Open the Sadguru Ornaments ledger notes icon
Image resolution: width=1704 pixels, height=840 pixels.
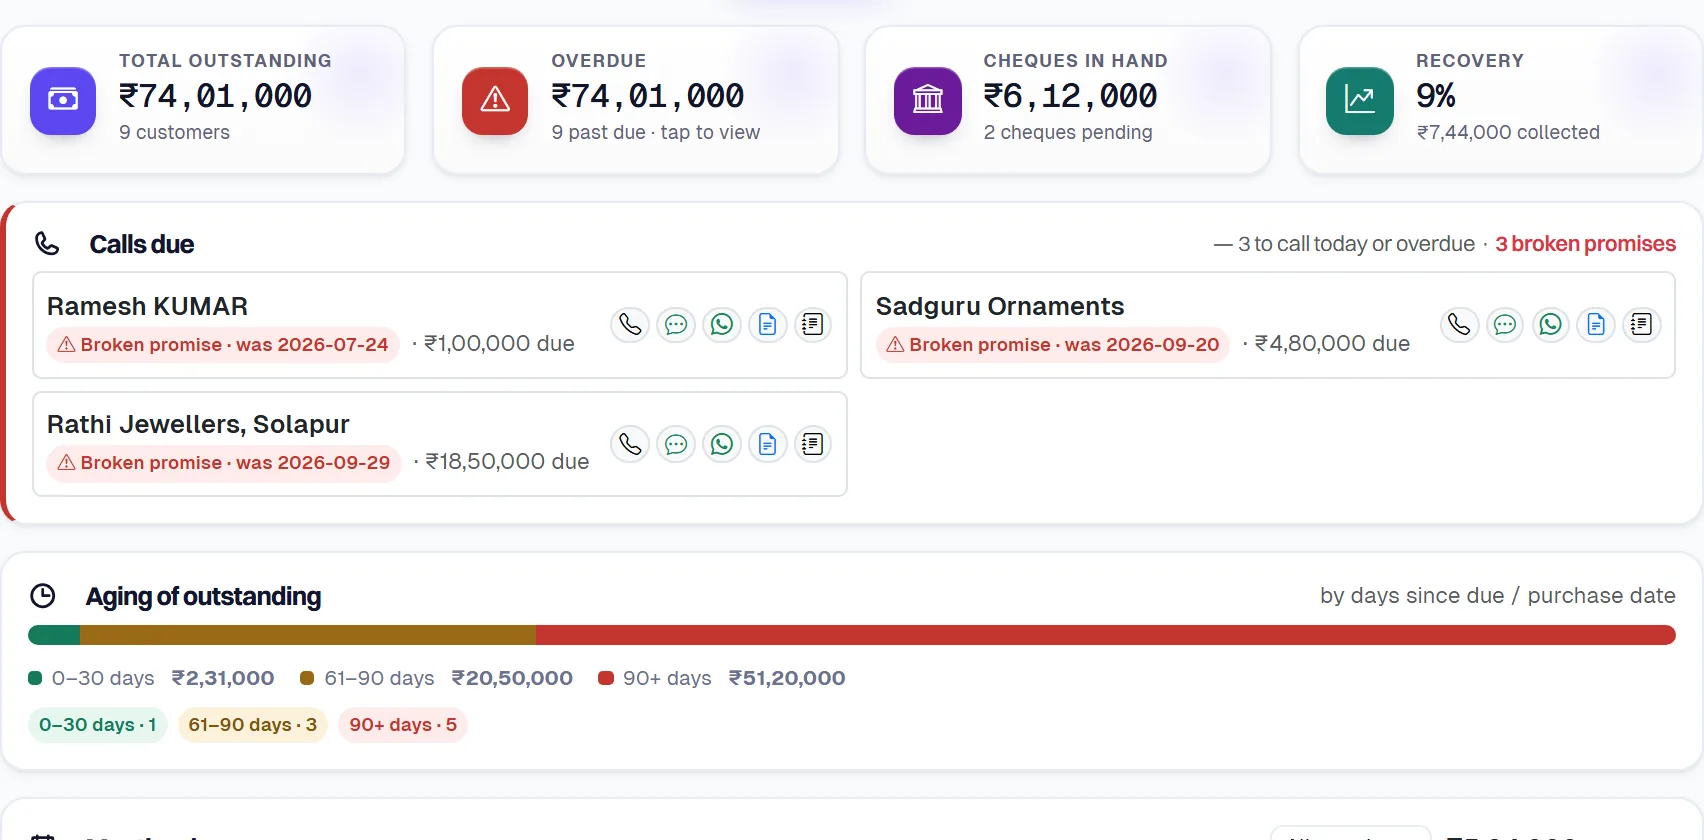[x=1642, y=325]
